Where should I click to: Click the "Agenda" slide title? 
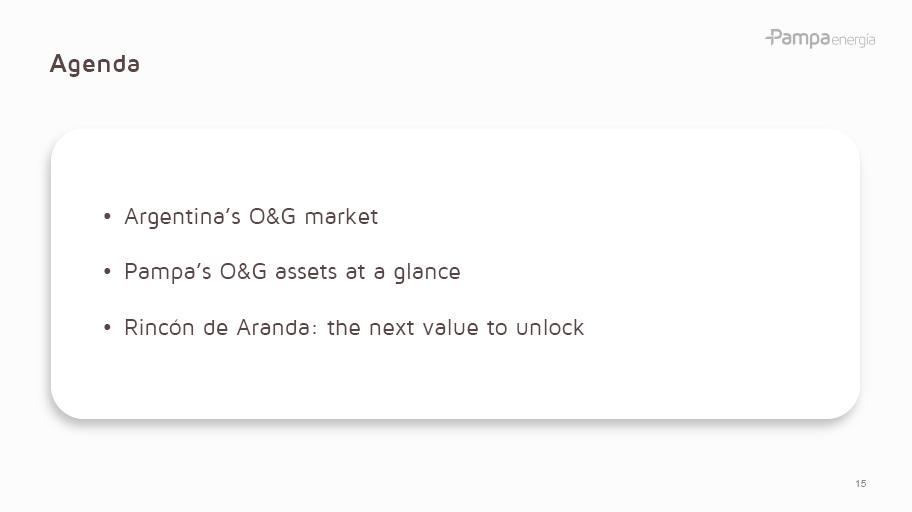[x=95, y=64]
